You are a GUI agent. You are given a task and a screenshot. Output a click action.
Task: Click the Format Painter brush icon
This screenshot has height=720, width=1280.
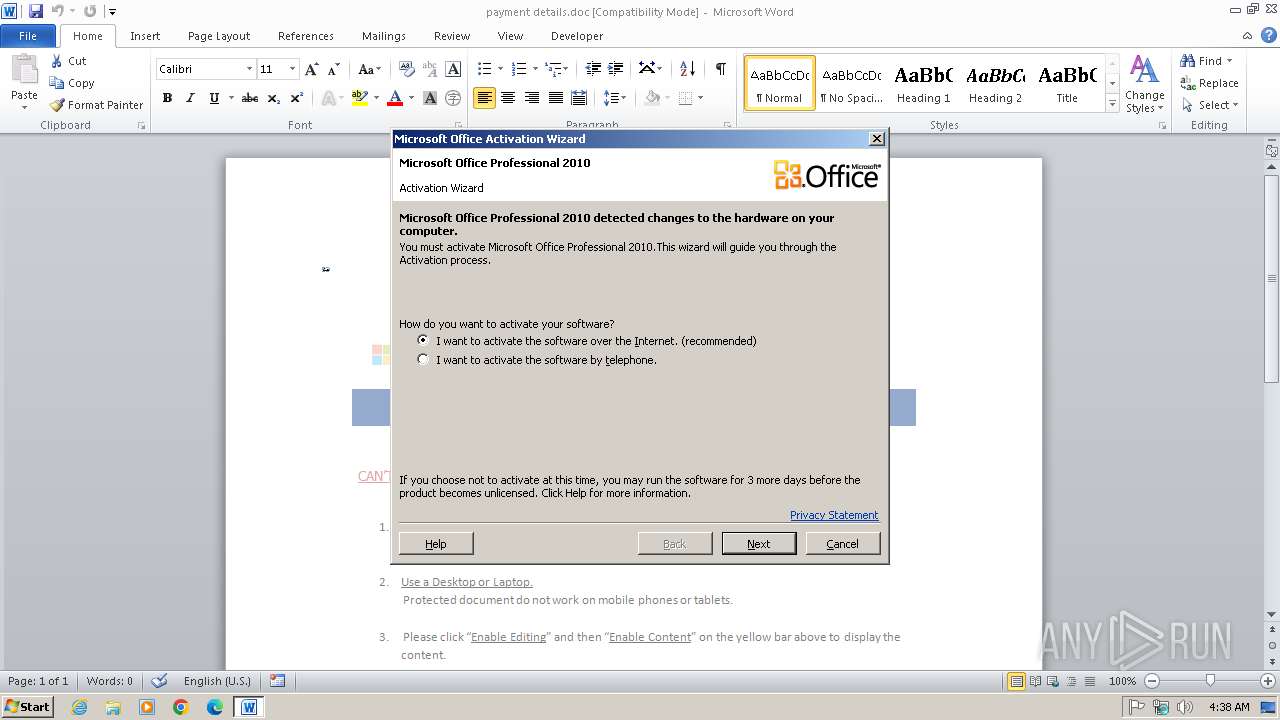(57, 105)
